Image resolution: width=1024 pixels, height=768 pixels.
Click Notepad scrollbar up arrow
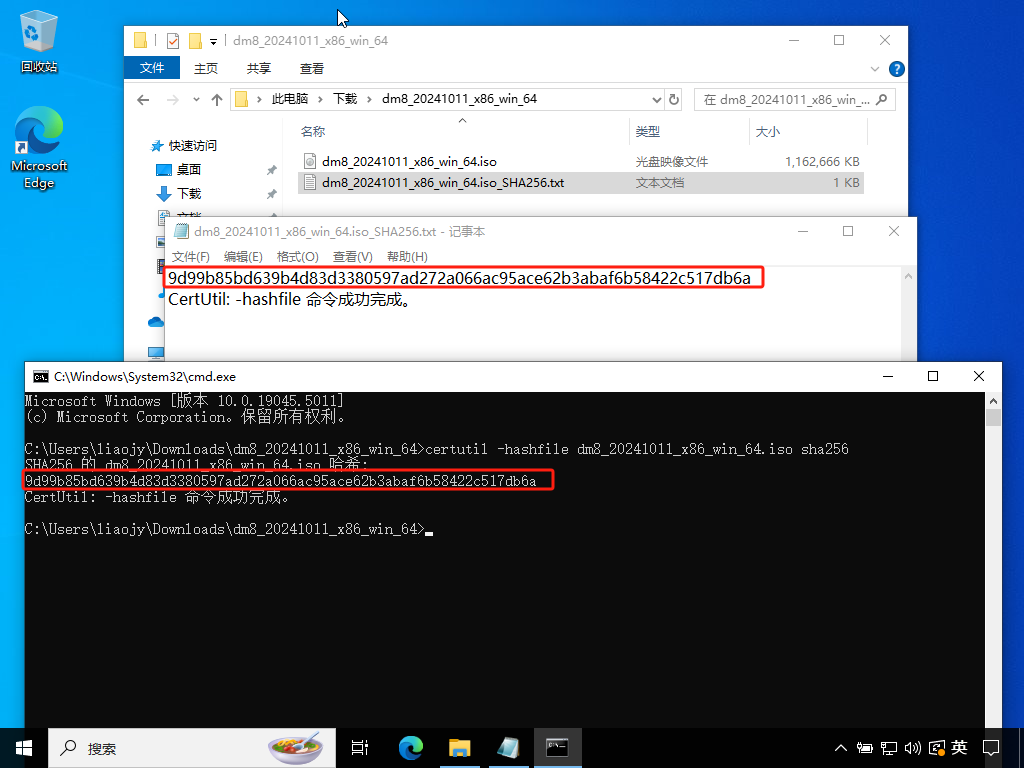(908, 276)
